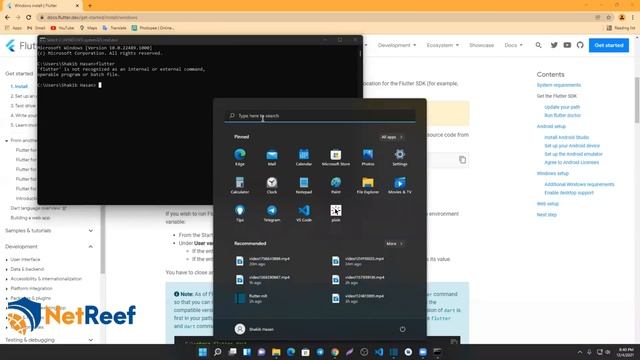The height and width of the screenshot is (360, 640).
Task: Reload the page in Chrome
Action: [x=29, y=18]
